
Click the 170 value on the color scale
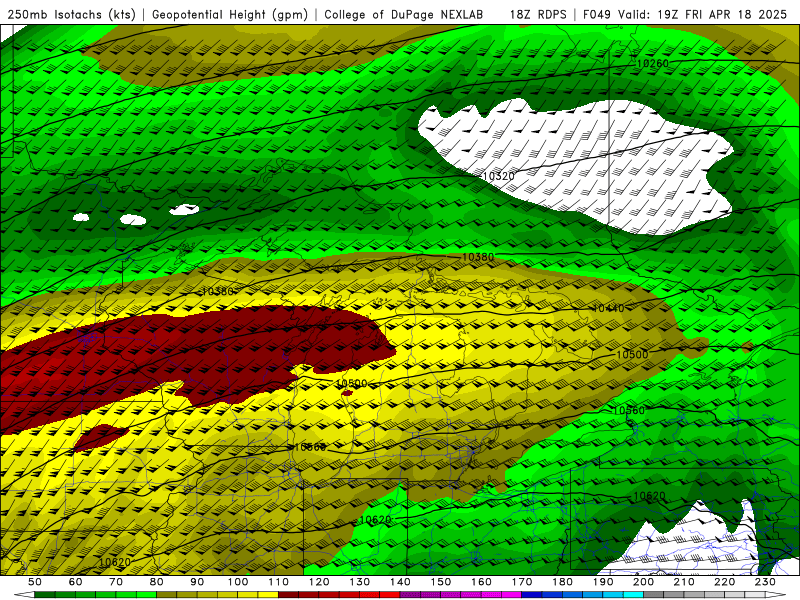tap(522, 582)
